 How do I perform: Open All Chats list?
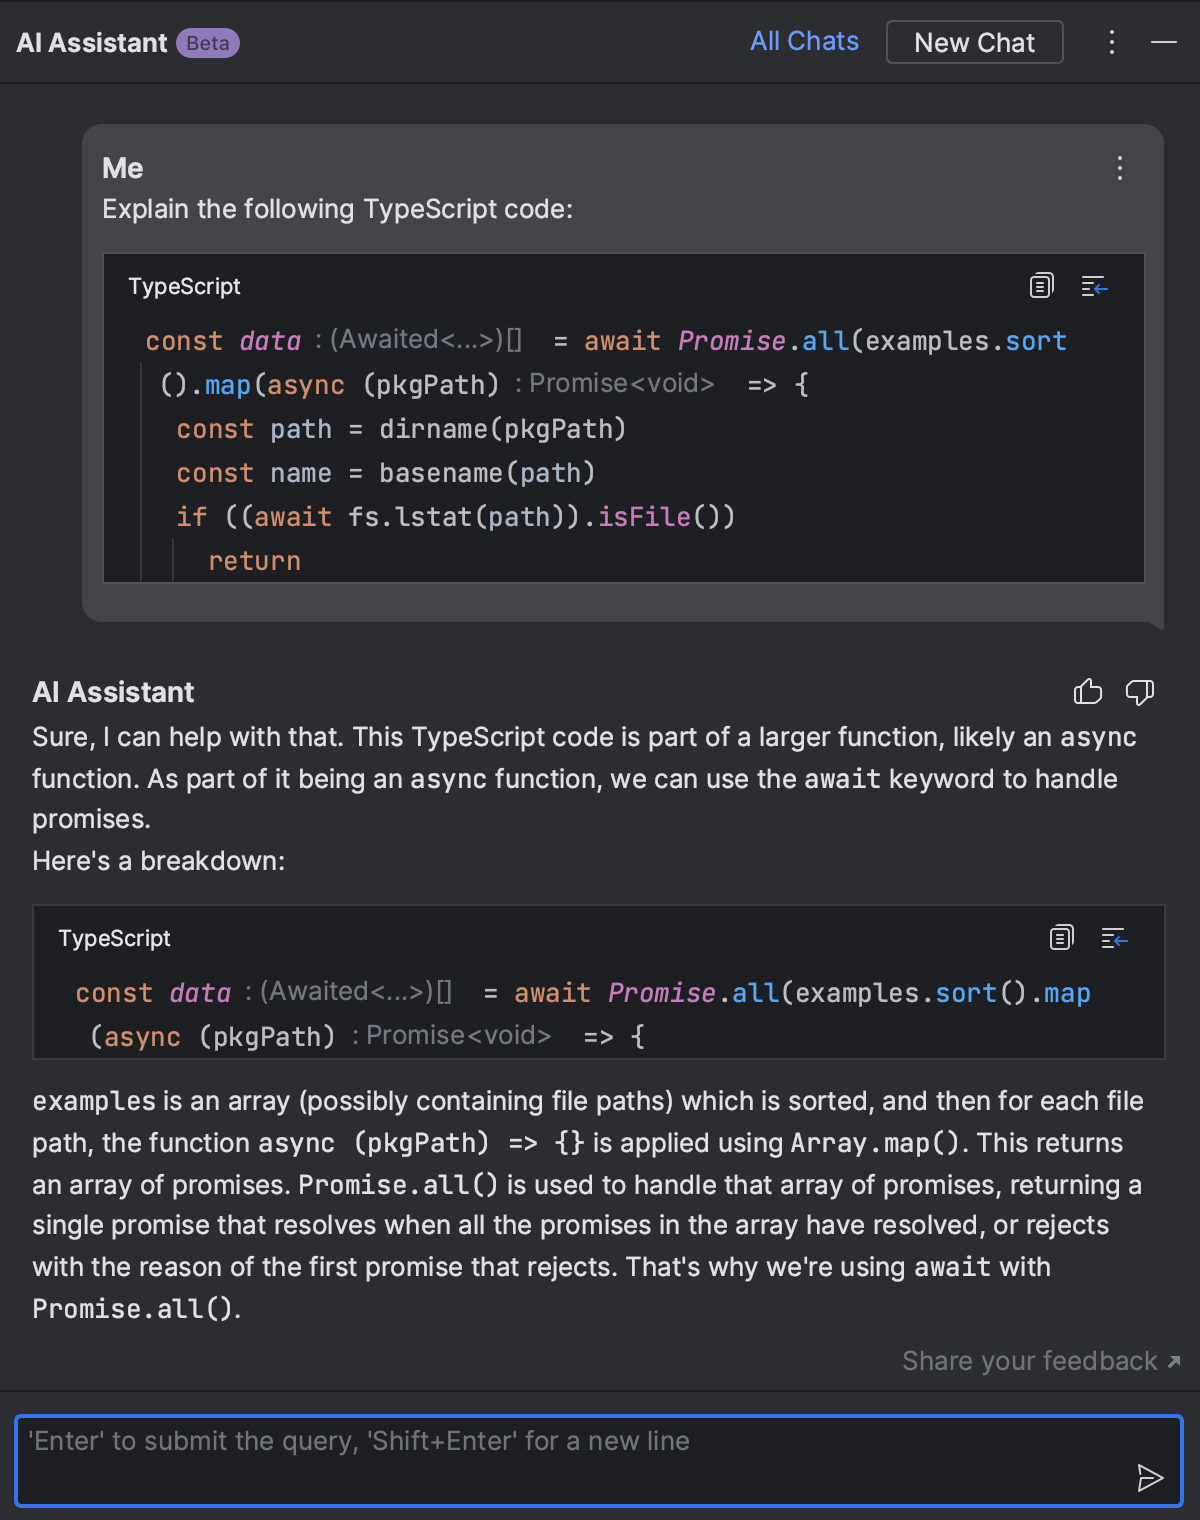804,42
